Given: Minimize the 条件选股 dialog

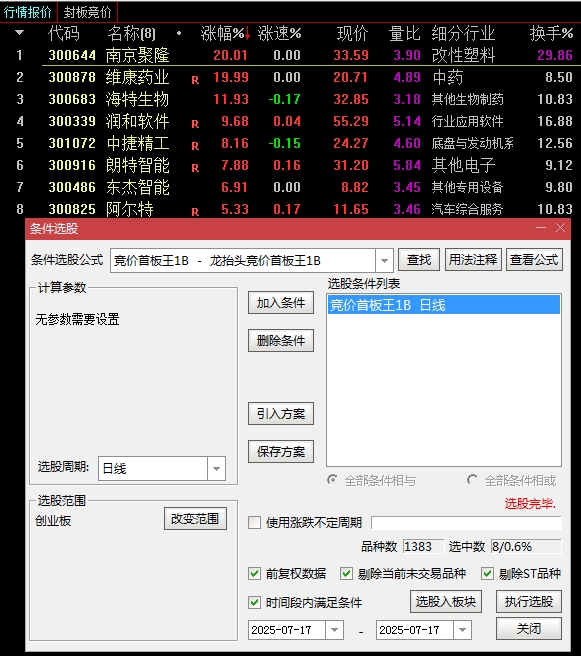Looking at the screenshot, I should 541,228.
